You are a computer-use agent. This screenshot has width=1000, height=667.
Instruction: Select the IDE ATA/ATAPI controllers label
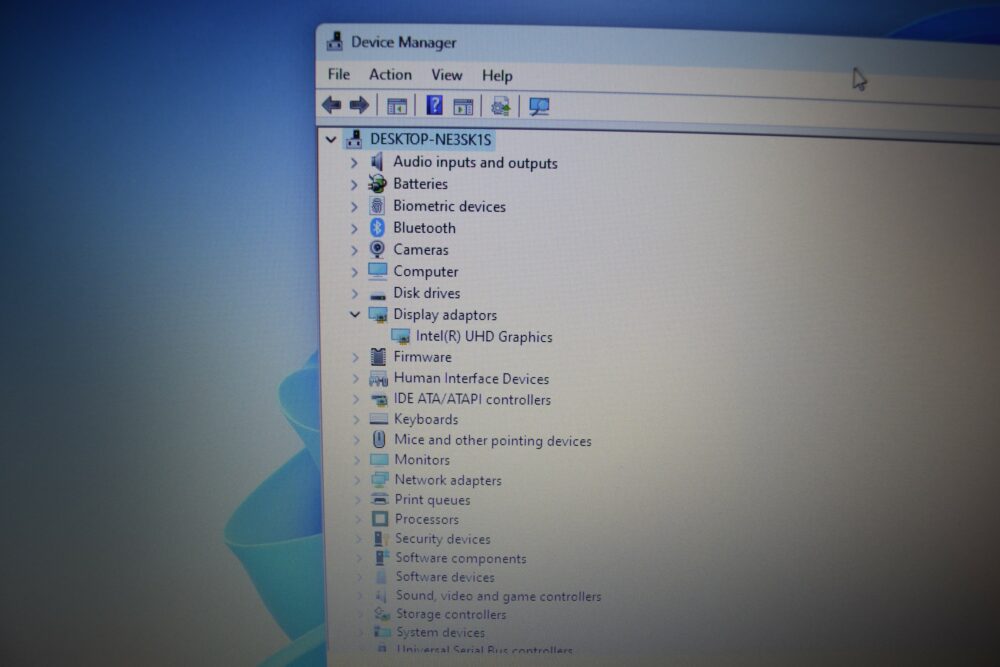[x=472, y=399]
